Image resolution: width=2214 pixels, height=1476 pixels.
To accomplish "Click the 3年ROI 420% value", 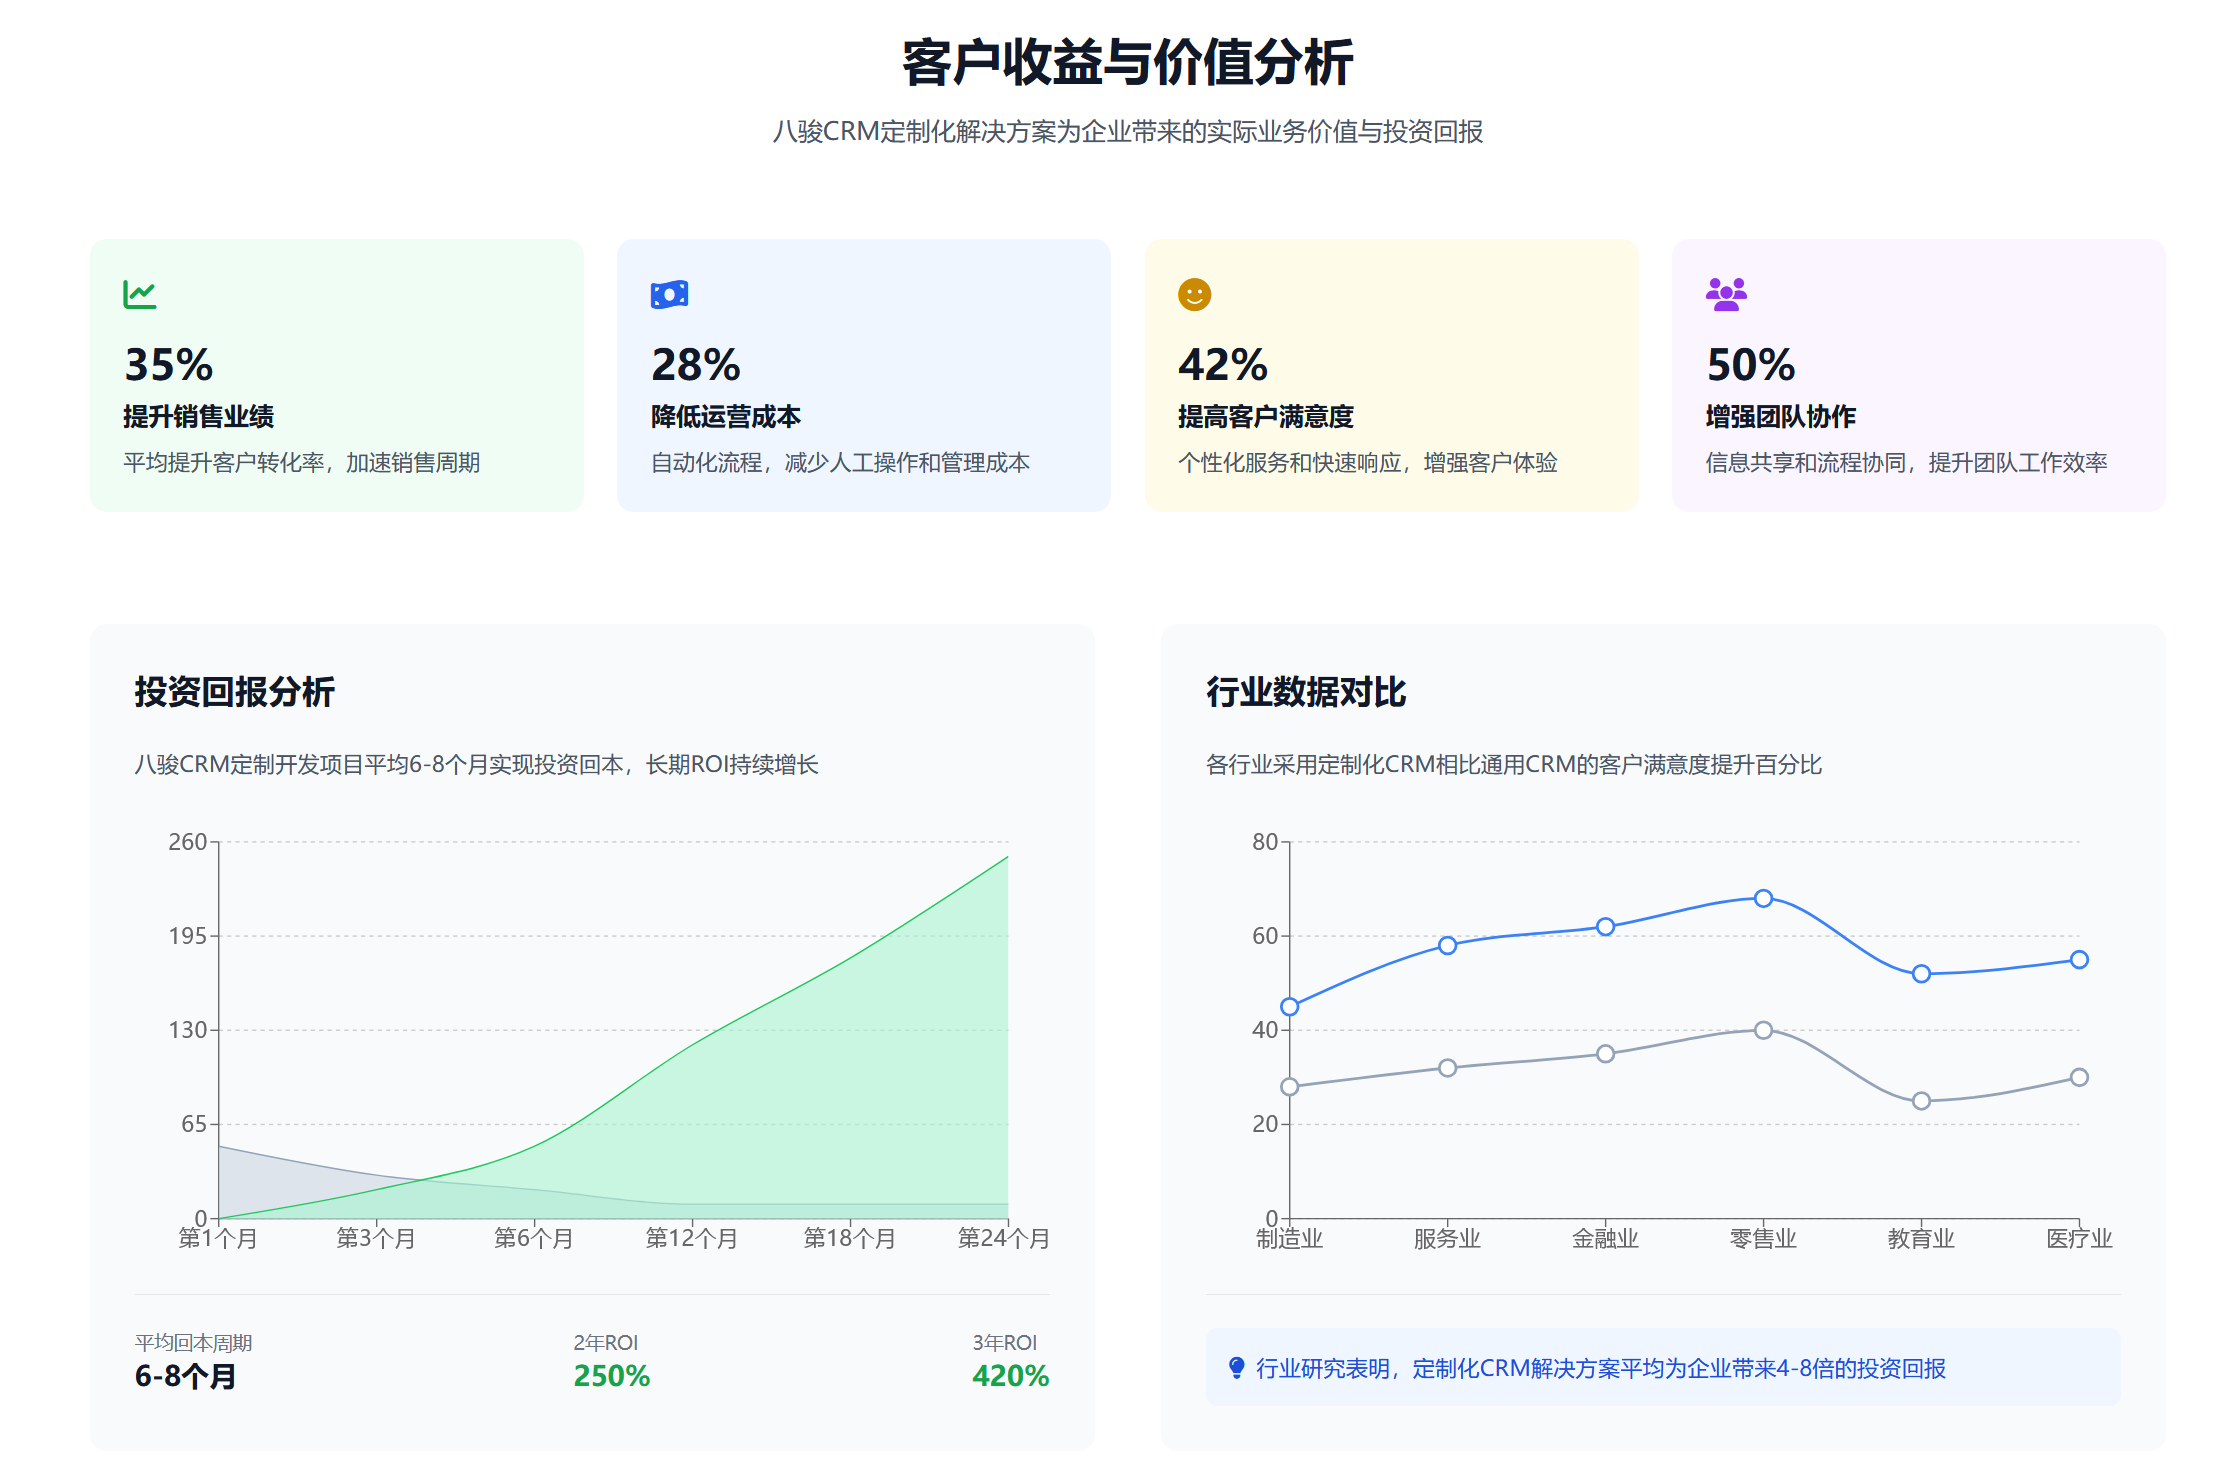I will tap(1010, 1376).
